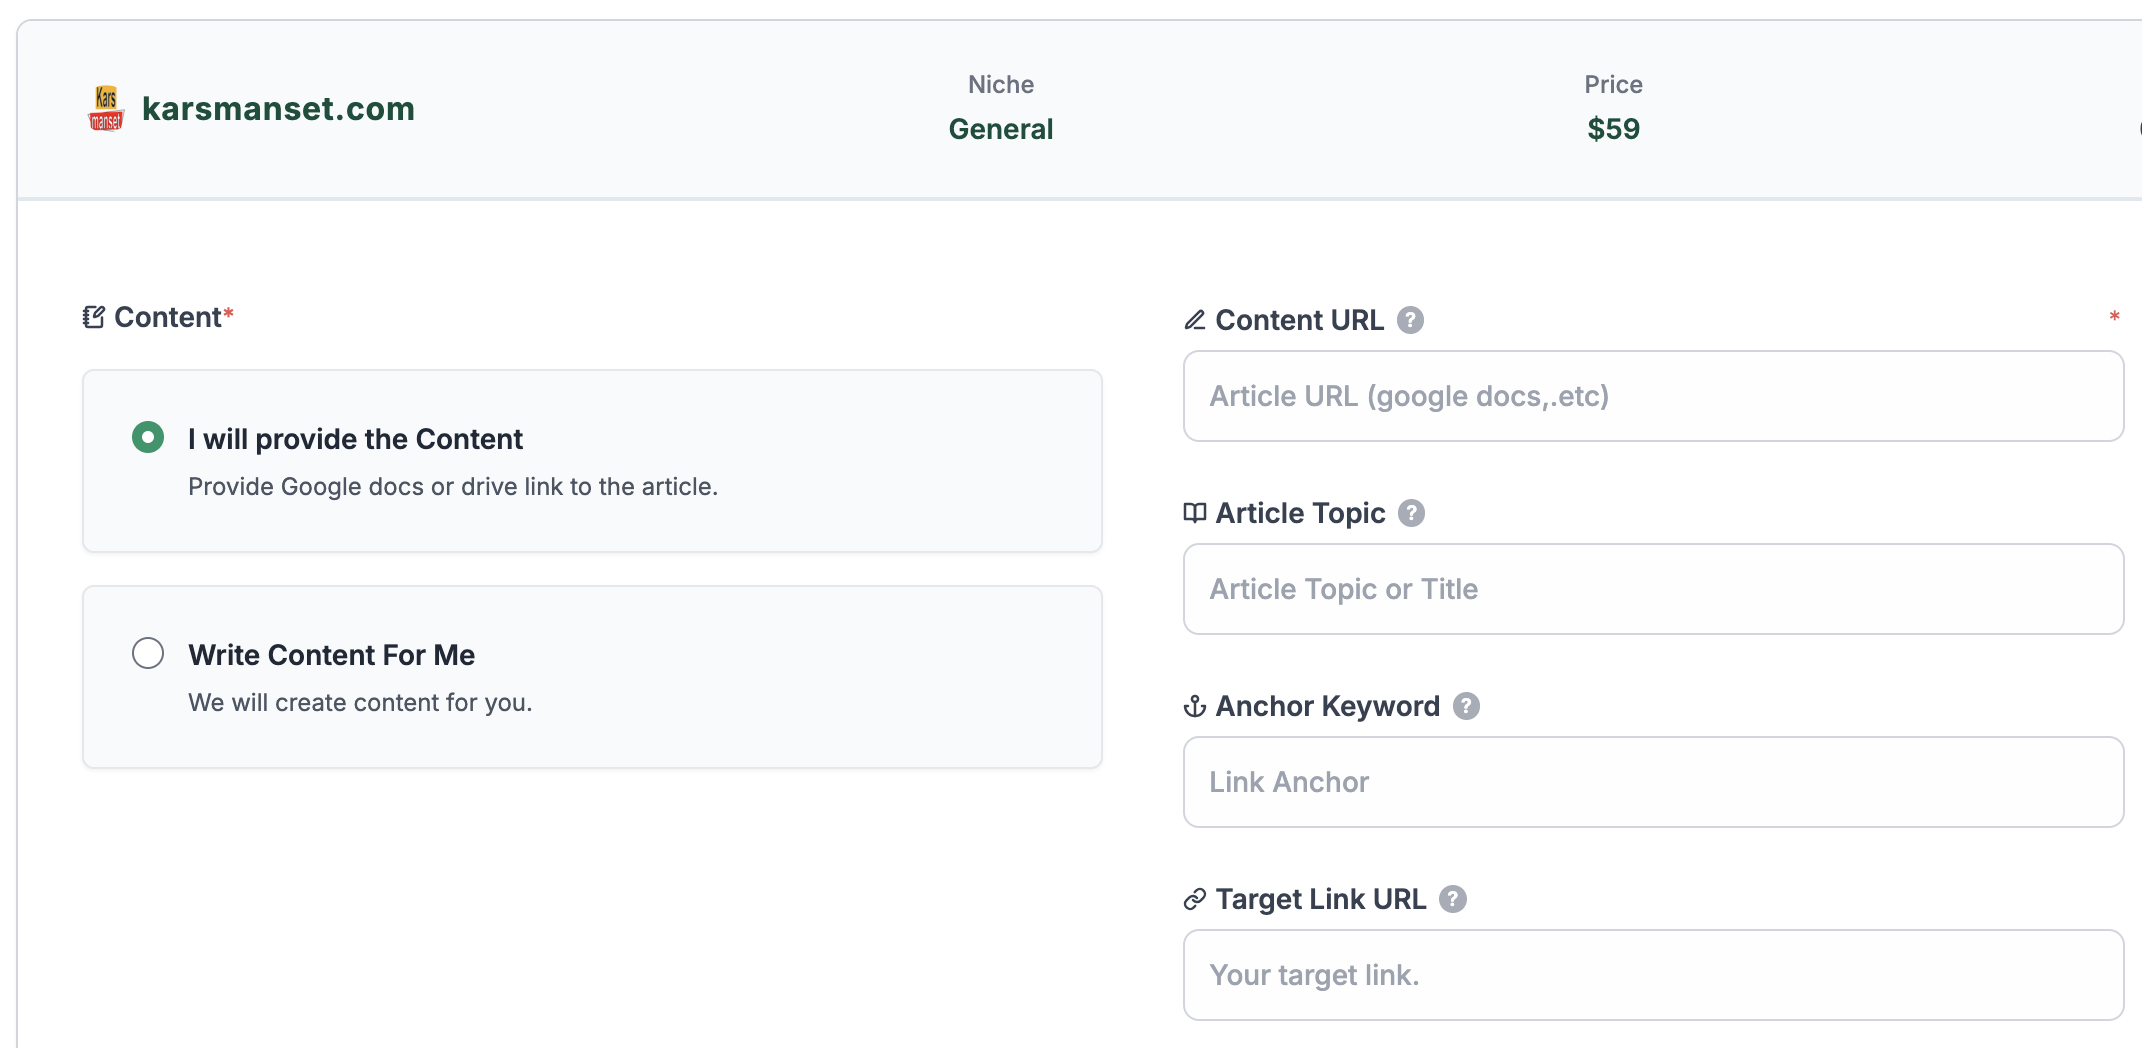Click the help icon beside Anchor Keyword
The width and height of the screenshot is (2142, 1048).
coord(1466,706)
